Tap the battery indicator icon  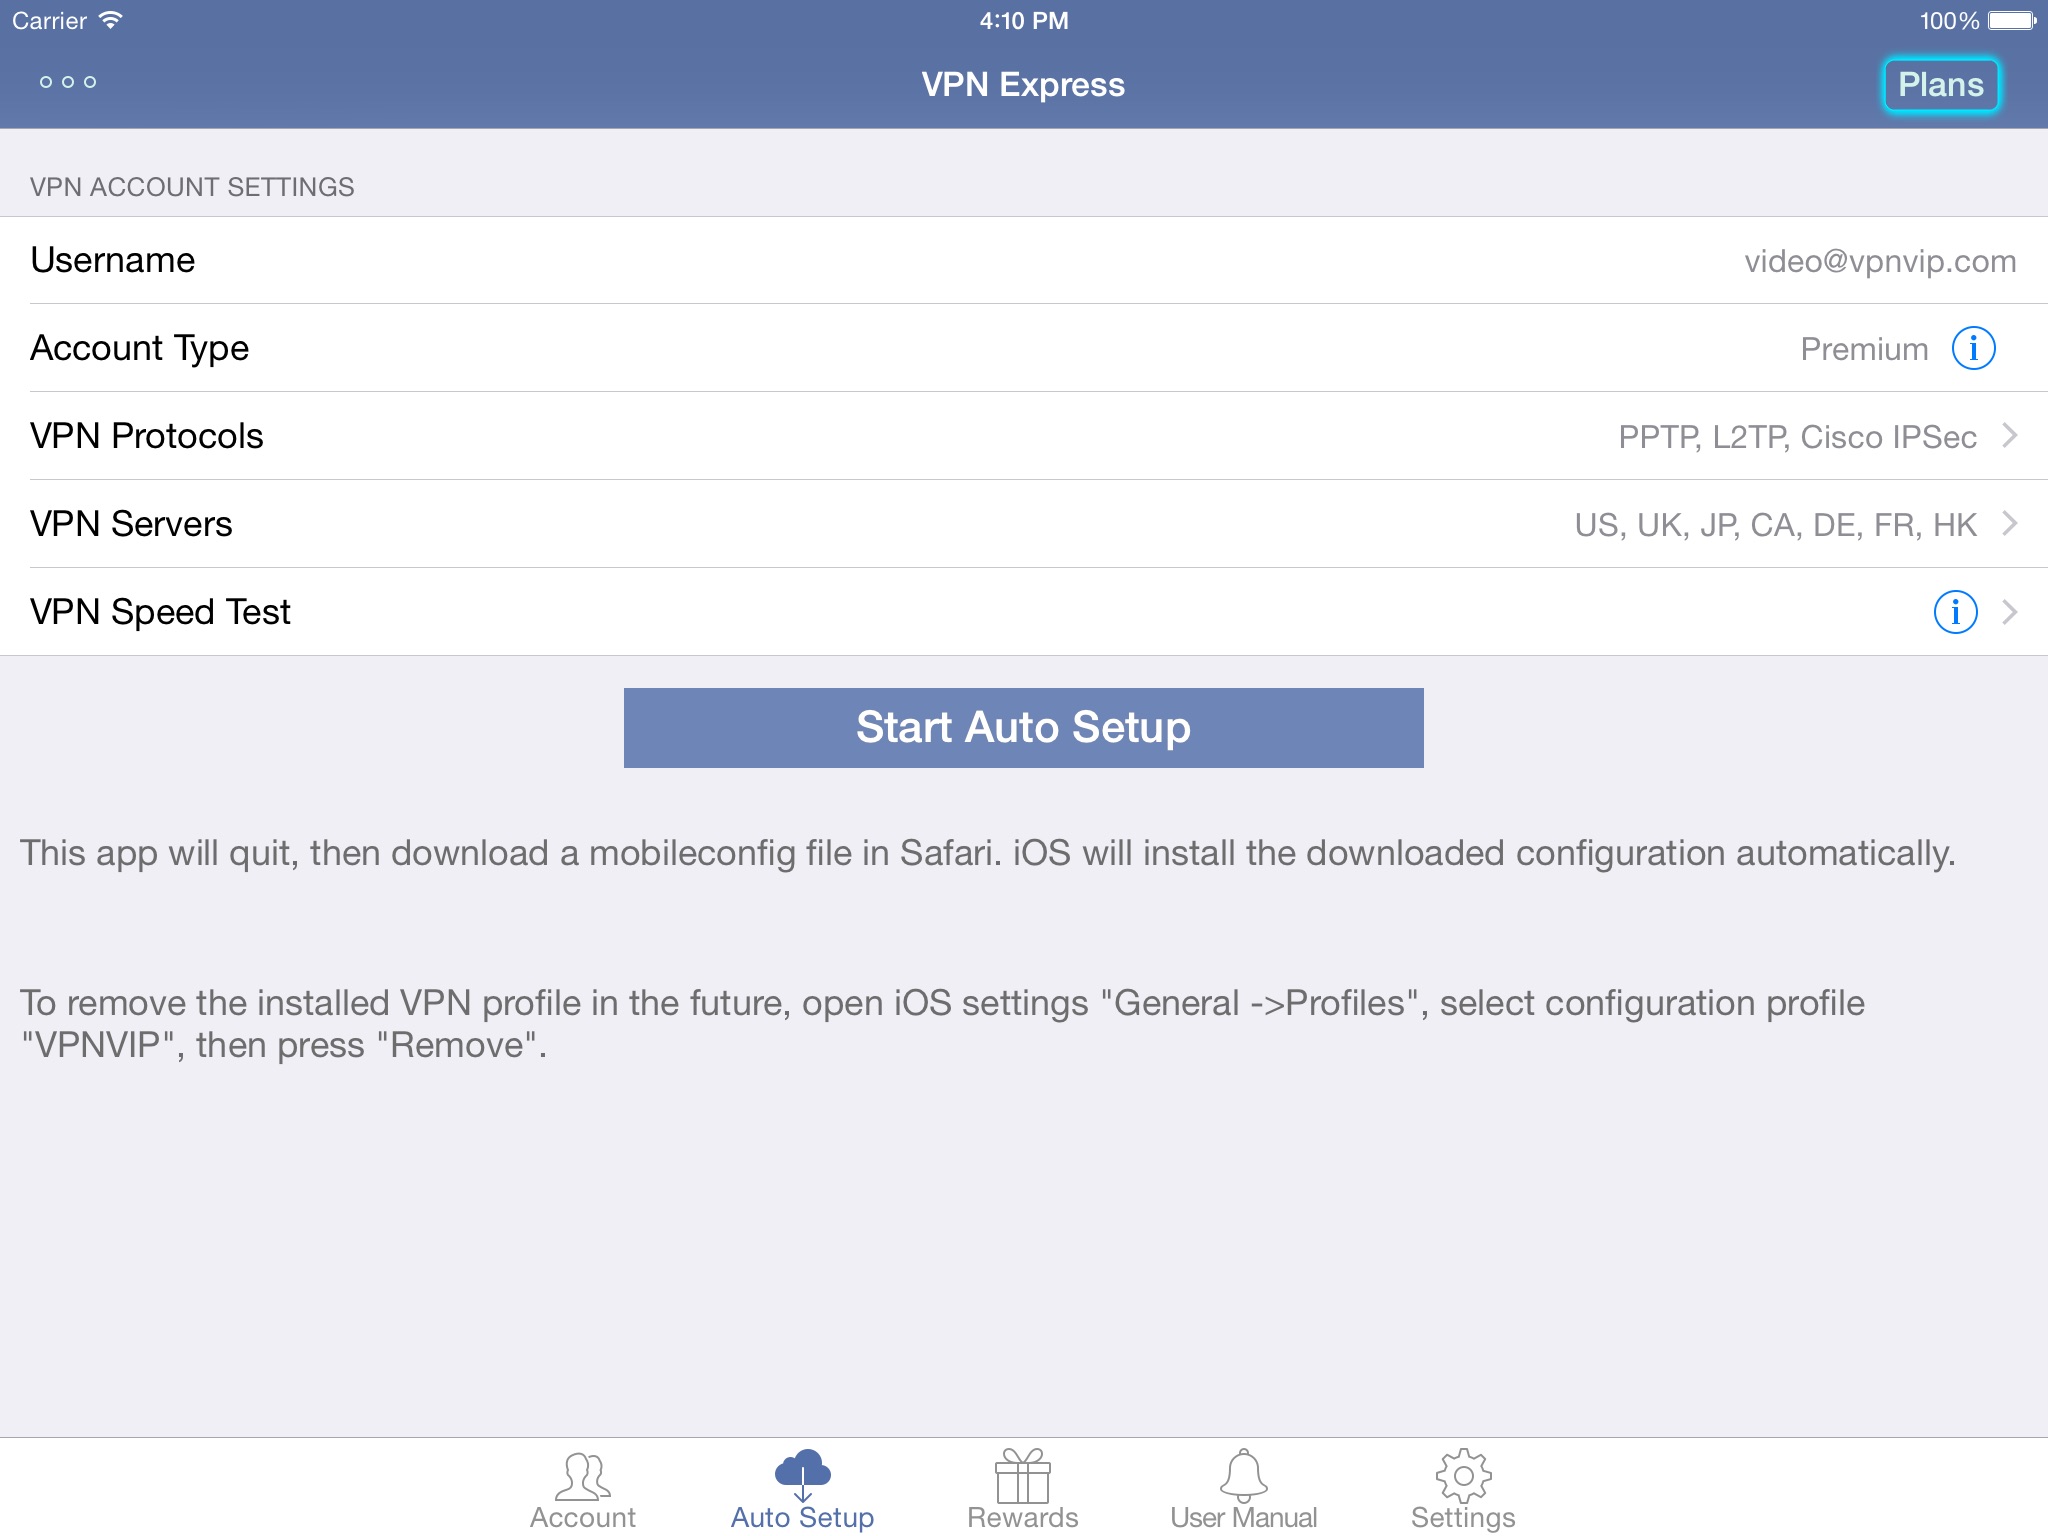pyautogui.click(x=2012, y=20)
